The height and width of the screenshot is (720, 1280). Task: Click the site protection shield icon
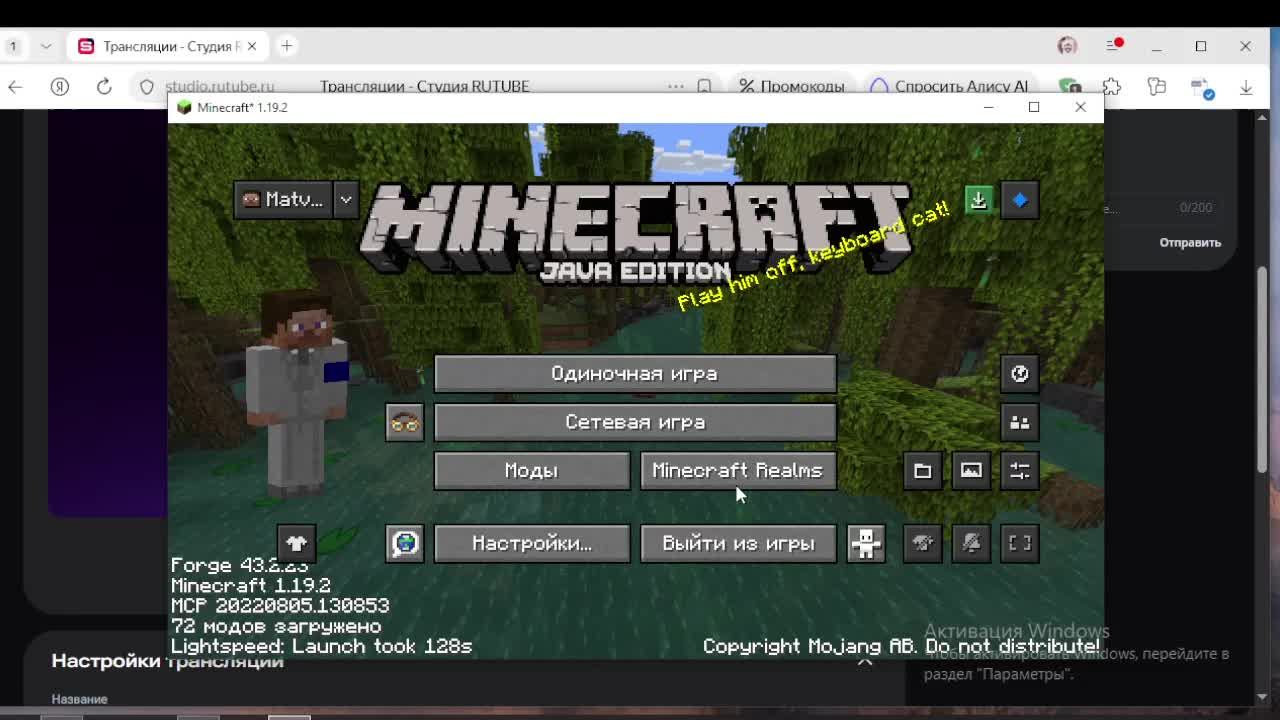pyautogui.click(x=147, y=87)
